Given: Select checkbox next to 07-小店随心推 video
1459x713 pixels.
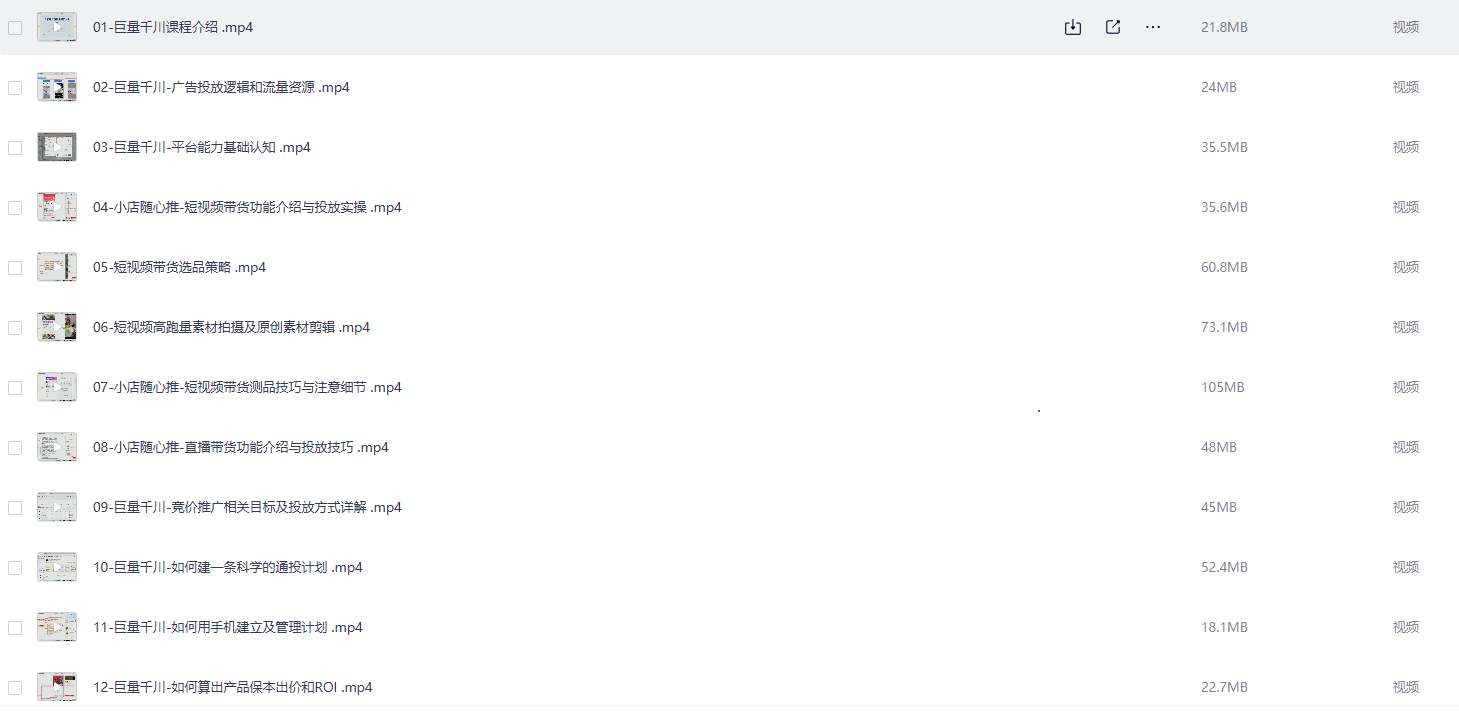Looking at the screenshot, I should click(x=15, y=388).
